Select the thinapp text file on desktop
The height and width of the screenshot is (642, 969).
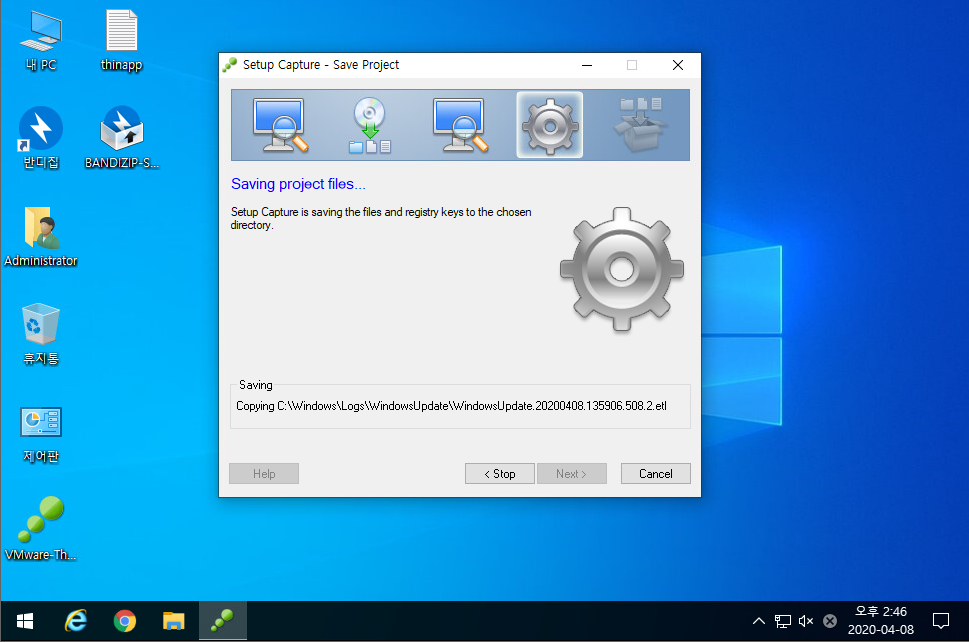click(x=121, y=40)
